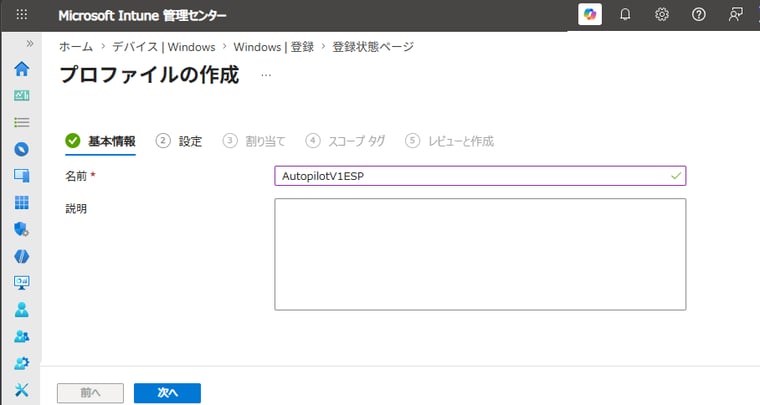Click the Windows | 登録 breadcrumb
Image resolution: width=760 pixels, height=405 pixels.
point(273,47)
